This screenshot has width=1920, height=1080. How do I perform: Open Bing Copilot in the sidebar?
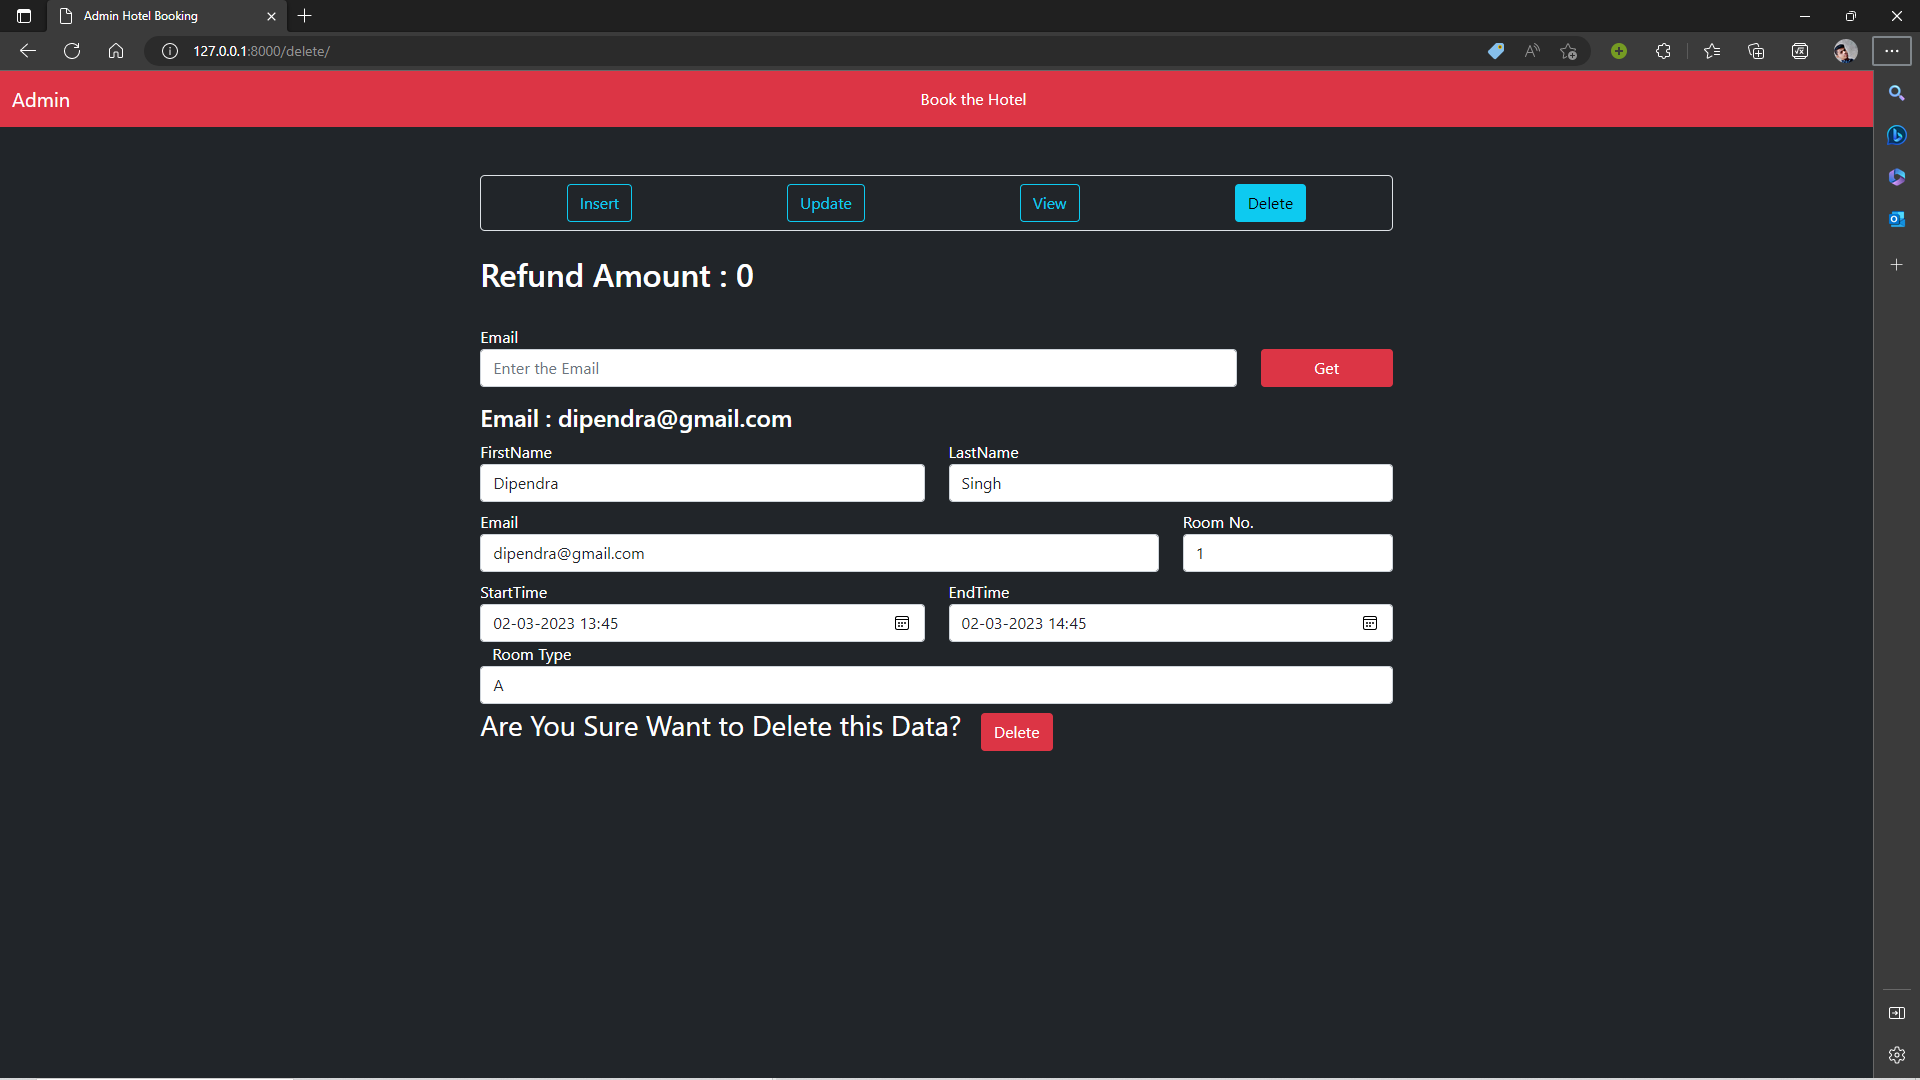click(1897, 135)
